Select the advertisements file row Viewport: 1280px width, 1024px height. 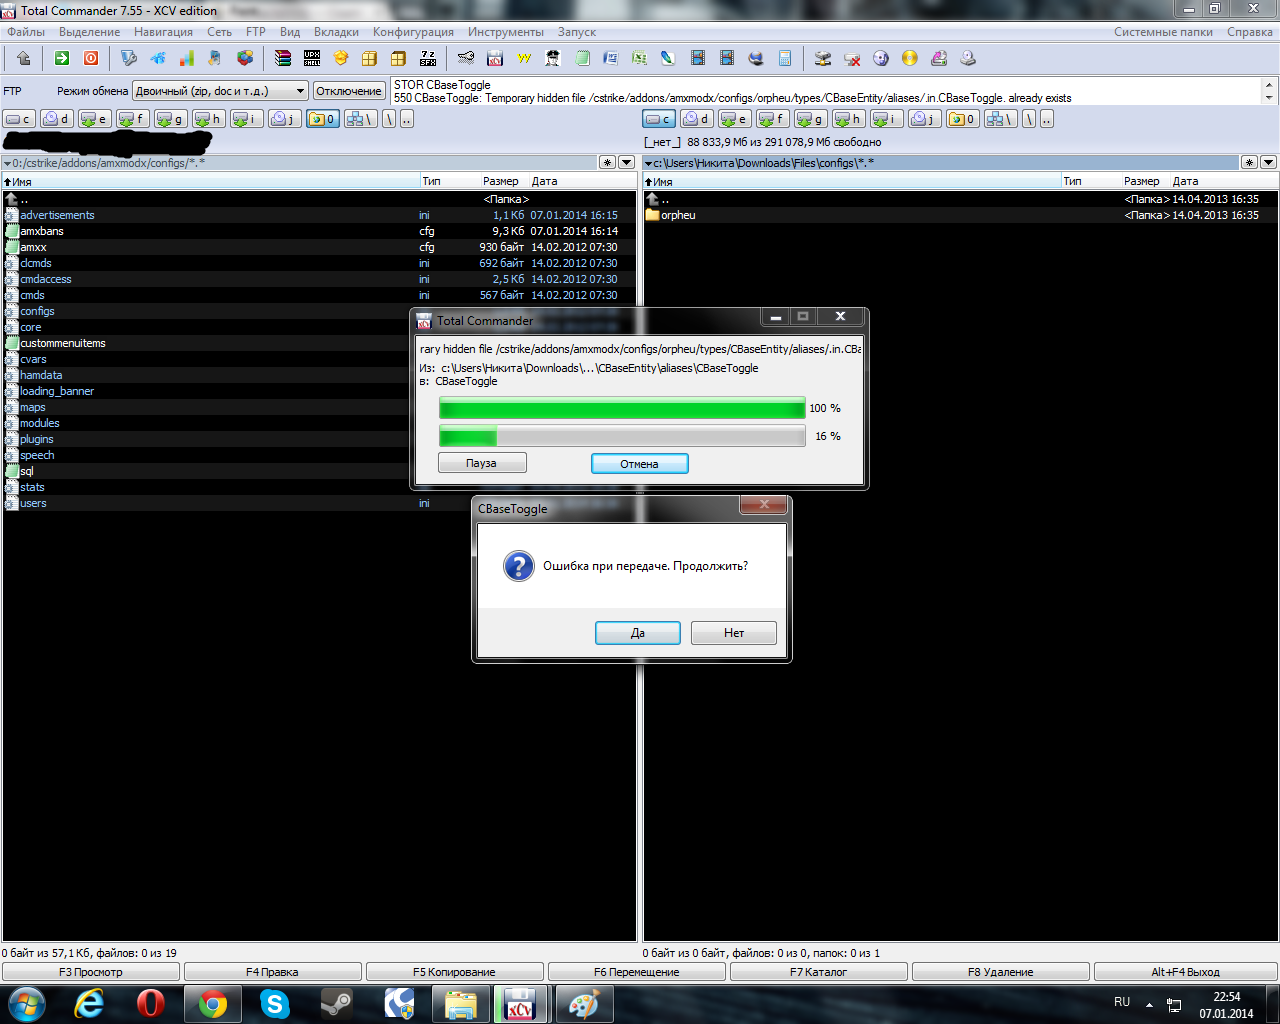[319, 215]
